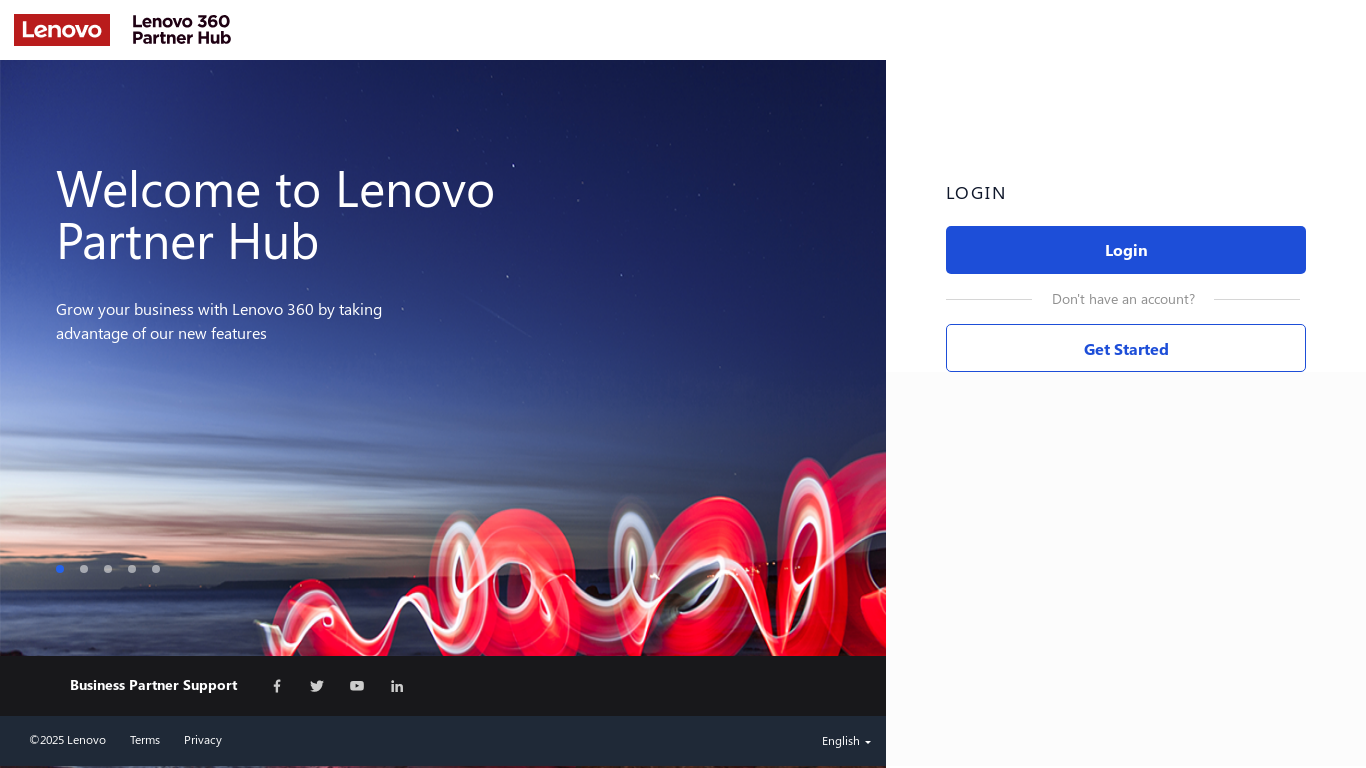This screenshot has width=1366, height=768.
Task: Select the fourth carousel slide dot
Action: coord(132,569)
